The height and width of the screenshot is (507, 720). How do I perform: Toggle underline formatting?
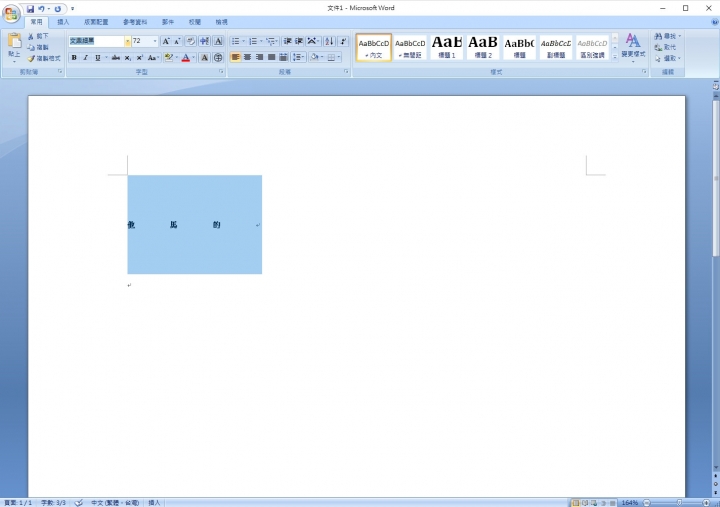[x=97, y=57]
